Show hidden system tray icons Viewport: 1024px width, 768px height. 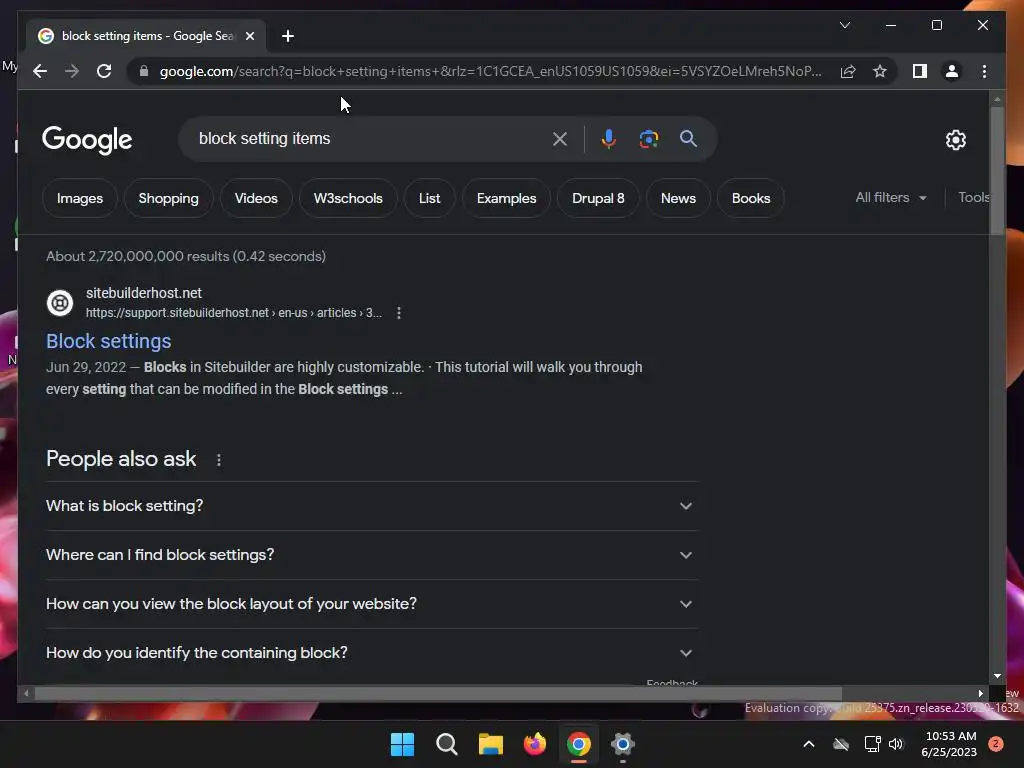point(808,744)
